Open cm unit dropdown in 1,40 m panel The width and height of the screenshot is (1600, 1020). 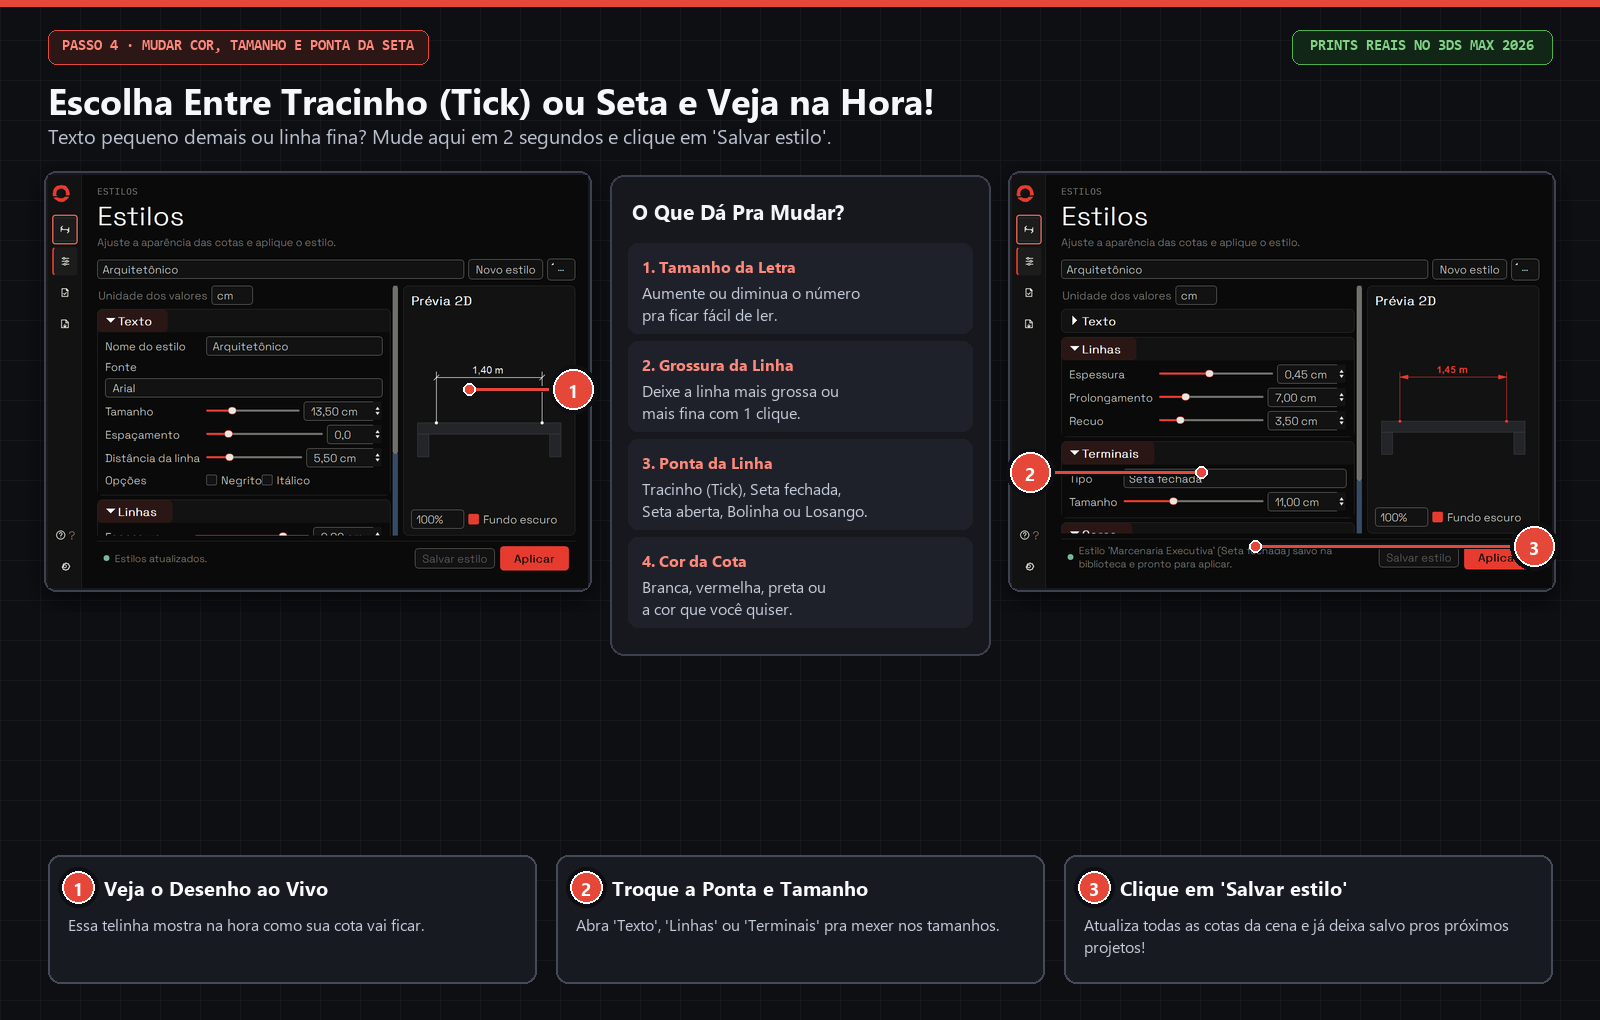coord(232,296)
